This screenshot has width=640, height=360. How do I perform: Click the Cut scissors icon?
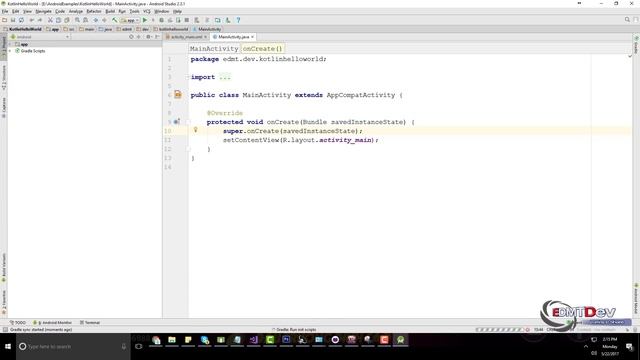(x=50, y=20)
